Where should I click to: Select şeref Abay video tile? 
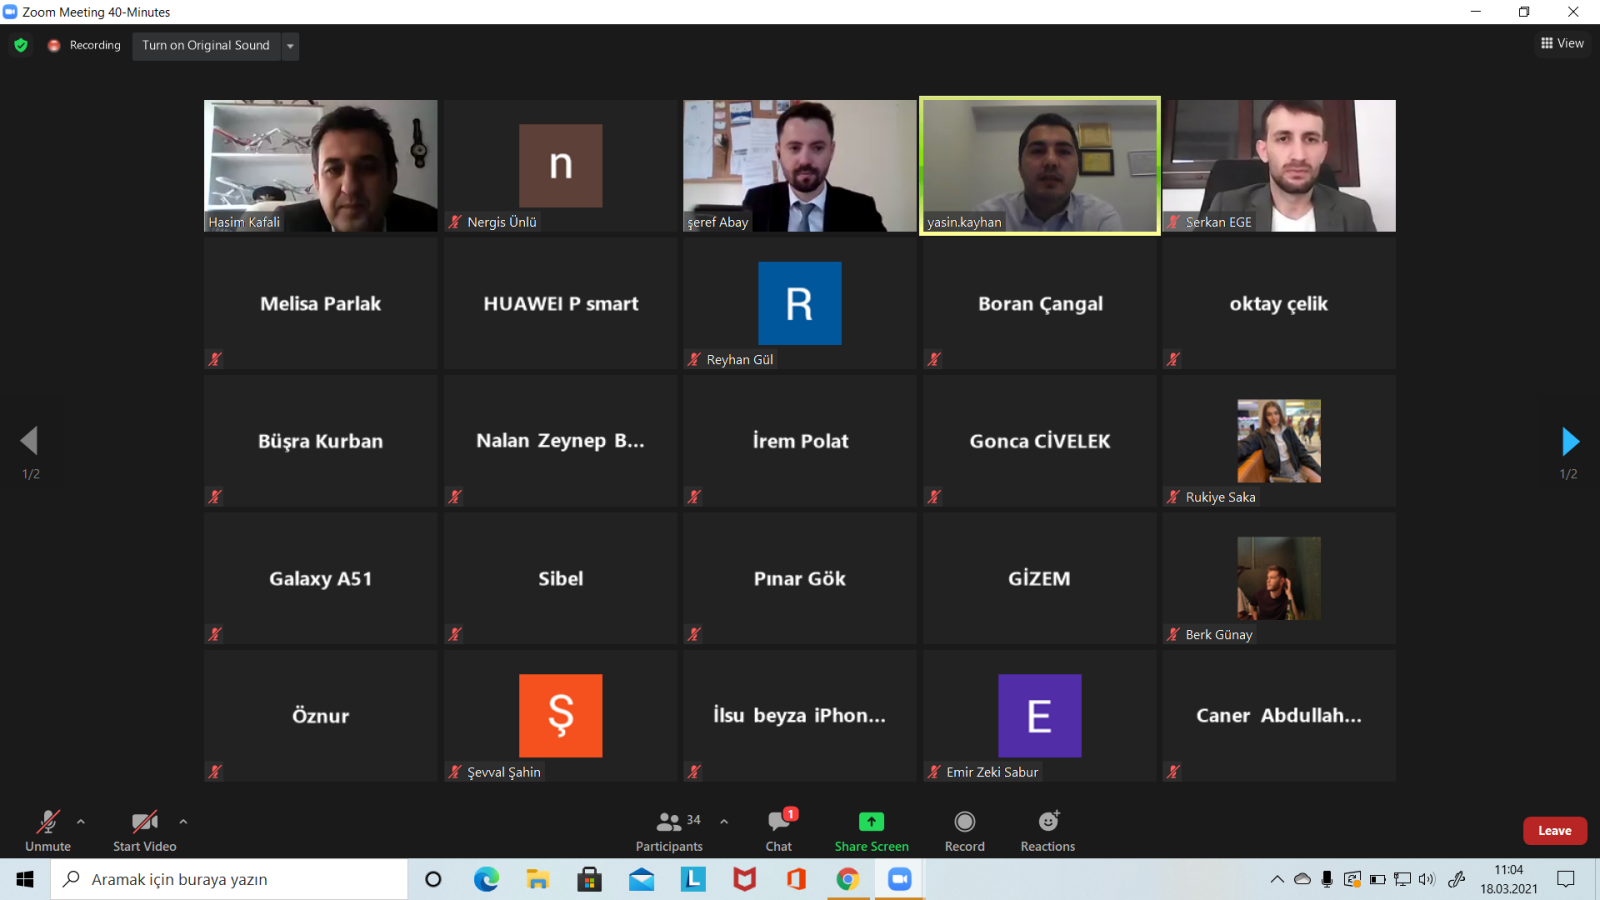(800, 166)
